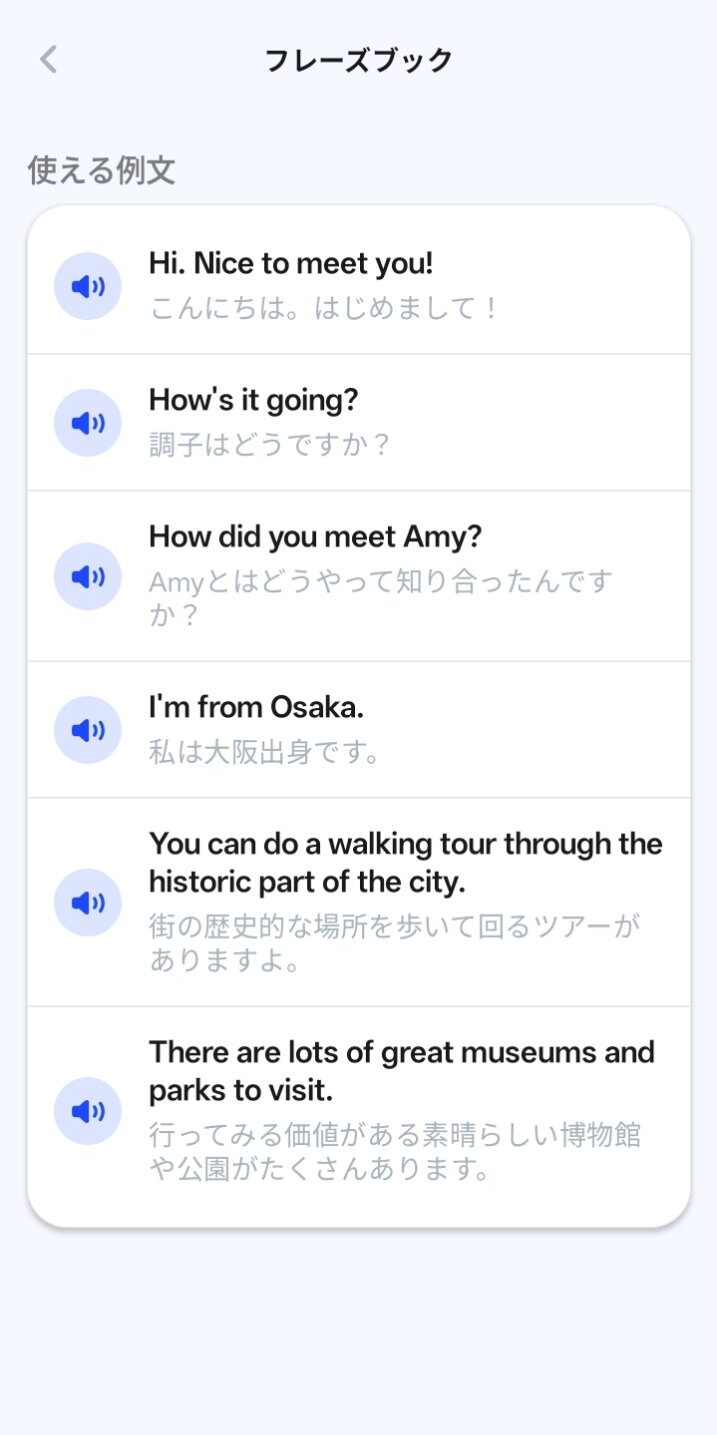Image resolution: width=717 pixels, height=1435 pixels.
Task: Tap the Japanese translation mentioning Amy
Action: pyautogui.click(x=380, y=597)
